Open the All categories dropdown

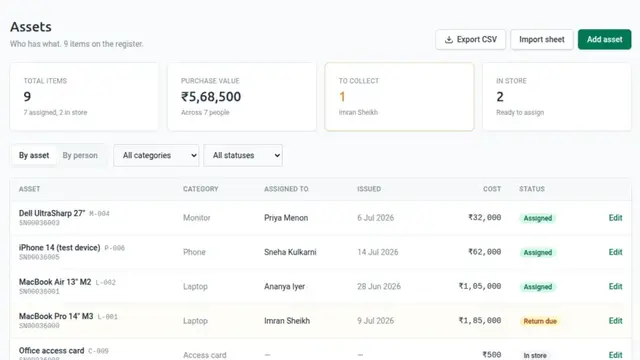pyautogui.click(x=156, y=156)
